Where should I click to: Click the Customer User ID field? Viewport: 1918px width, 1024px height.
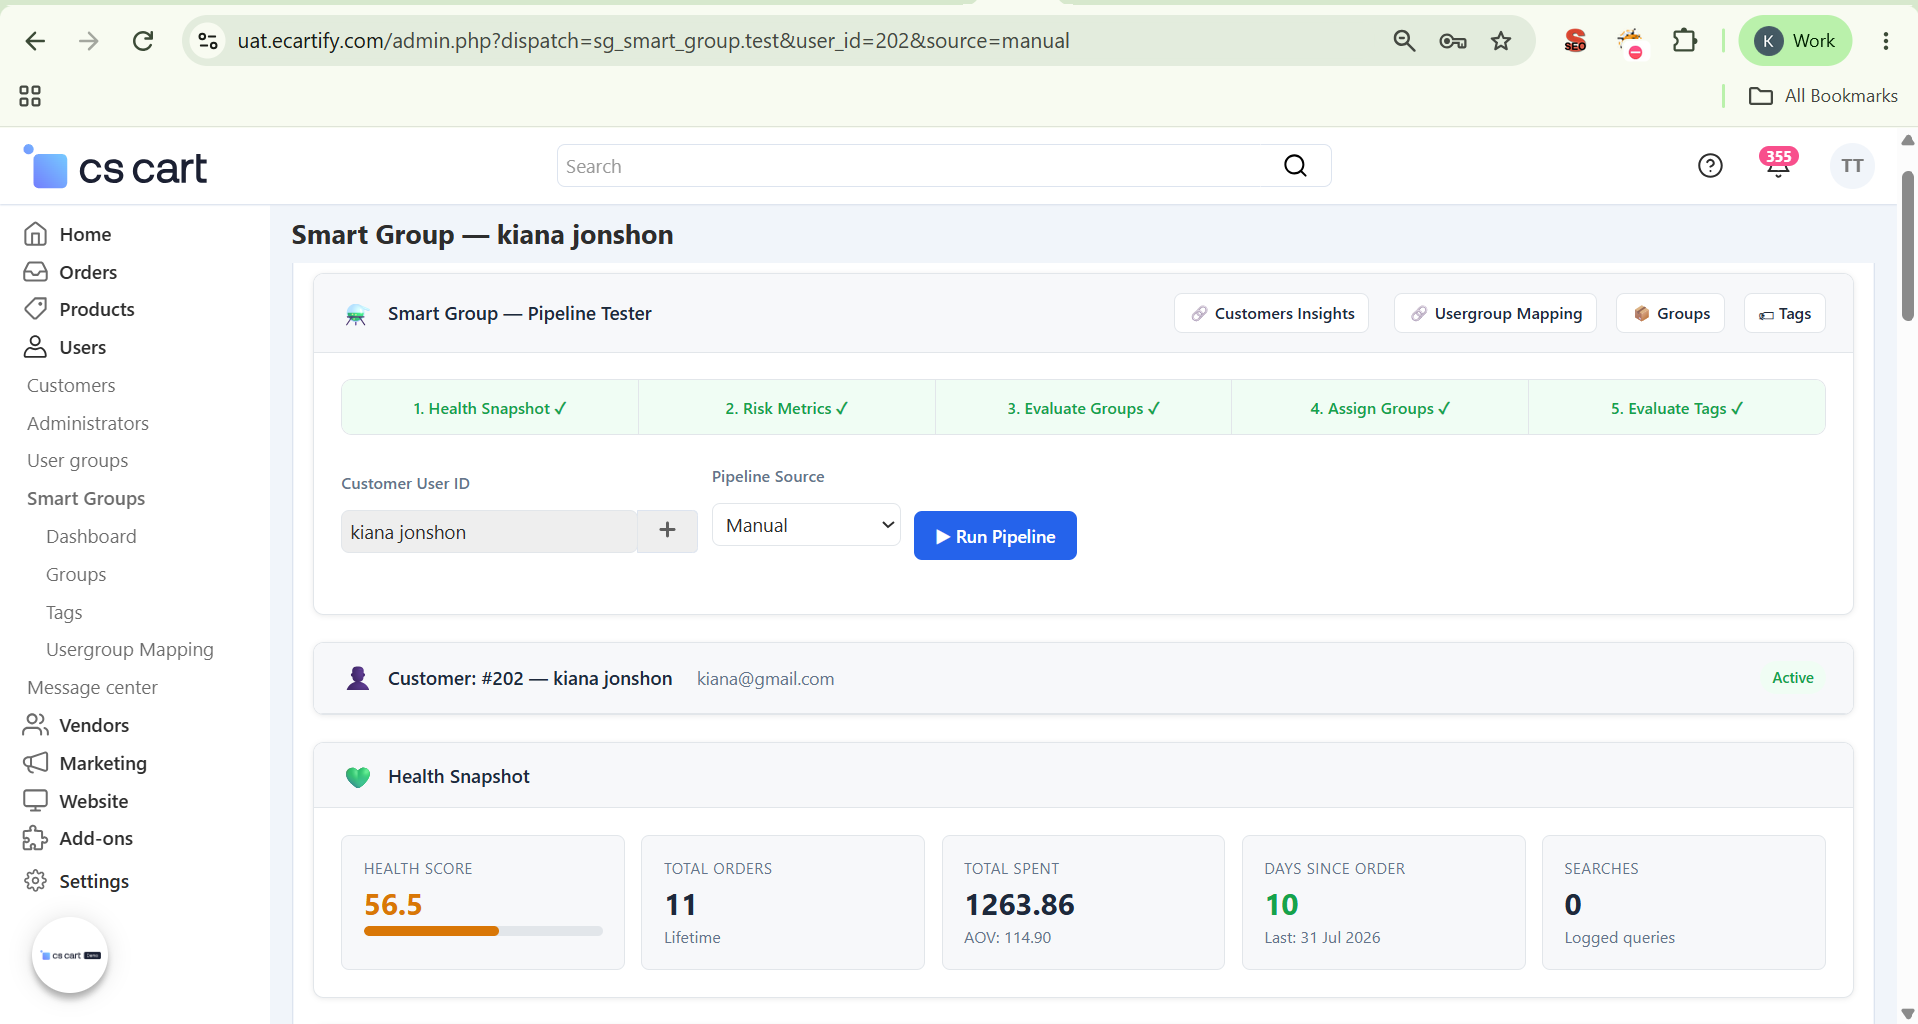coord(489,532)
